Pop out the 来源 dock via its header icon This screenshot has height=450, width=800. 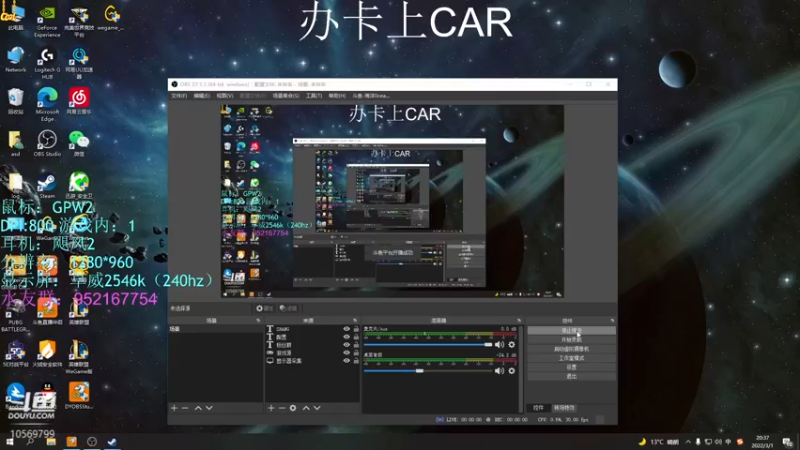[x=355, y=320]
